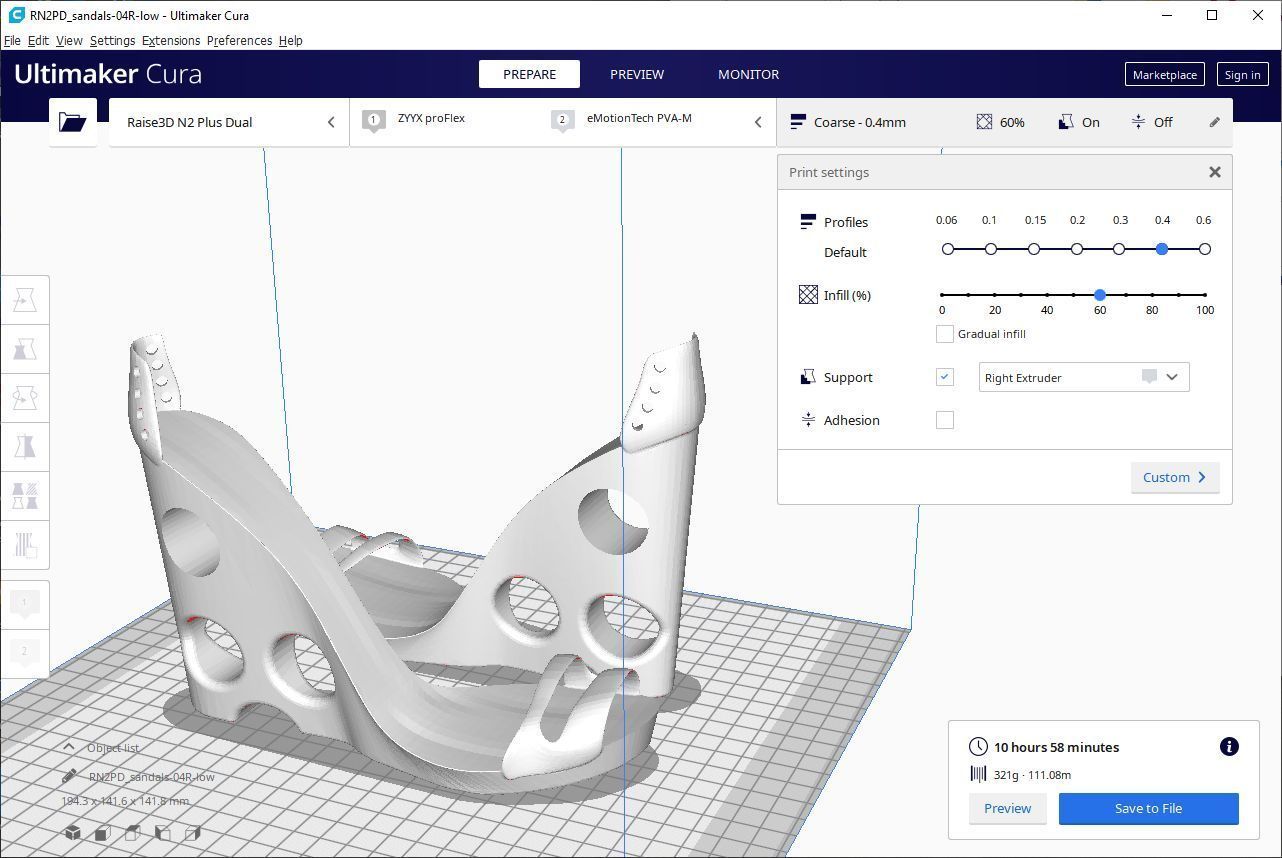Screen dimensions: 1282x858
Task: Open the Right Extruder support dropdown
Action: (1084, 377)
